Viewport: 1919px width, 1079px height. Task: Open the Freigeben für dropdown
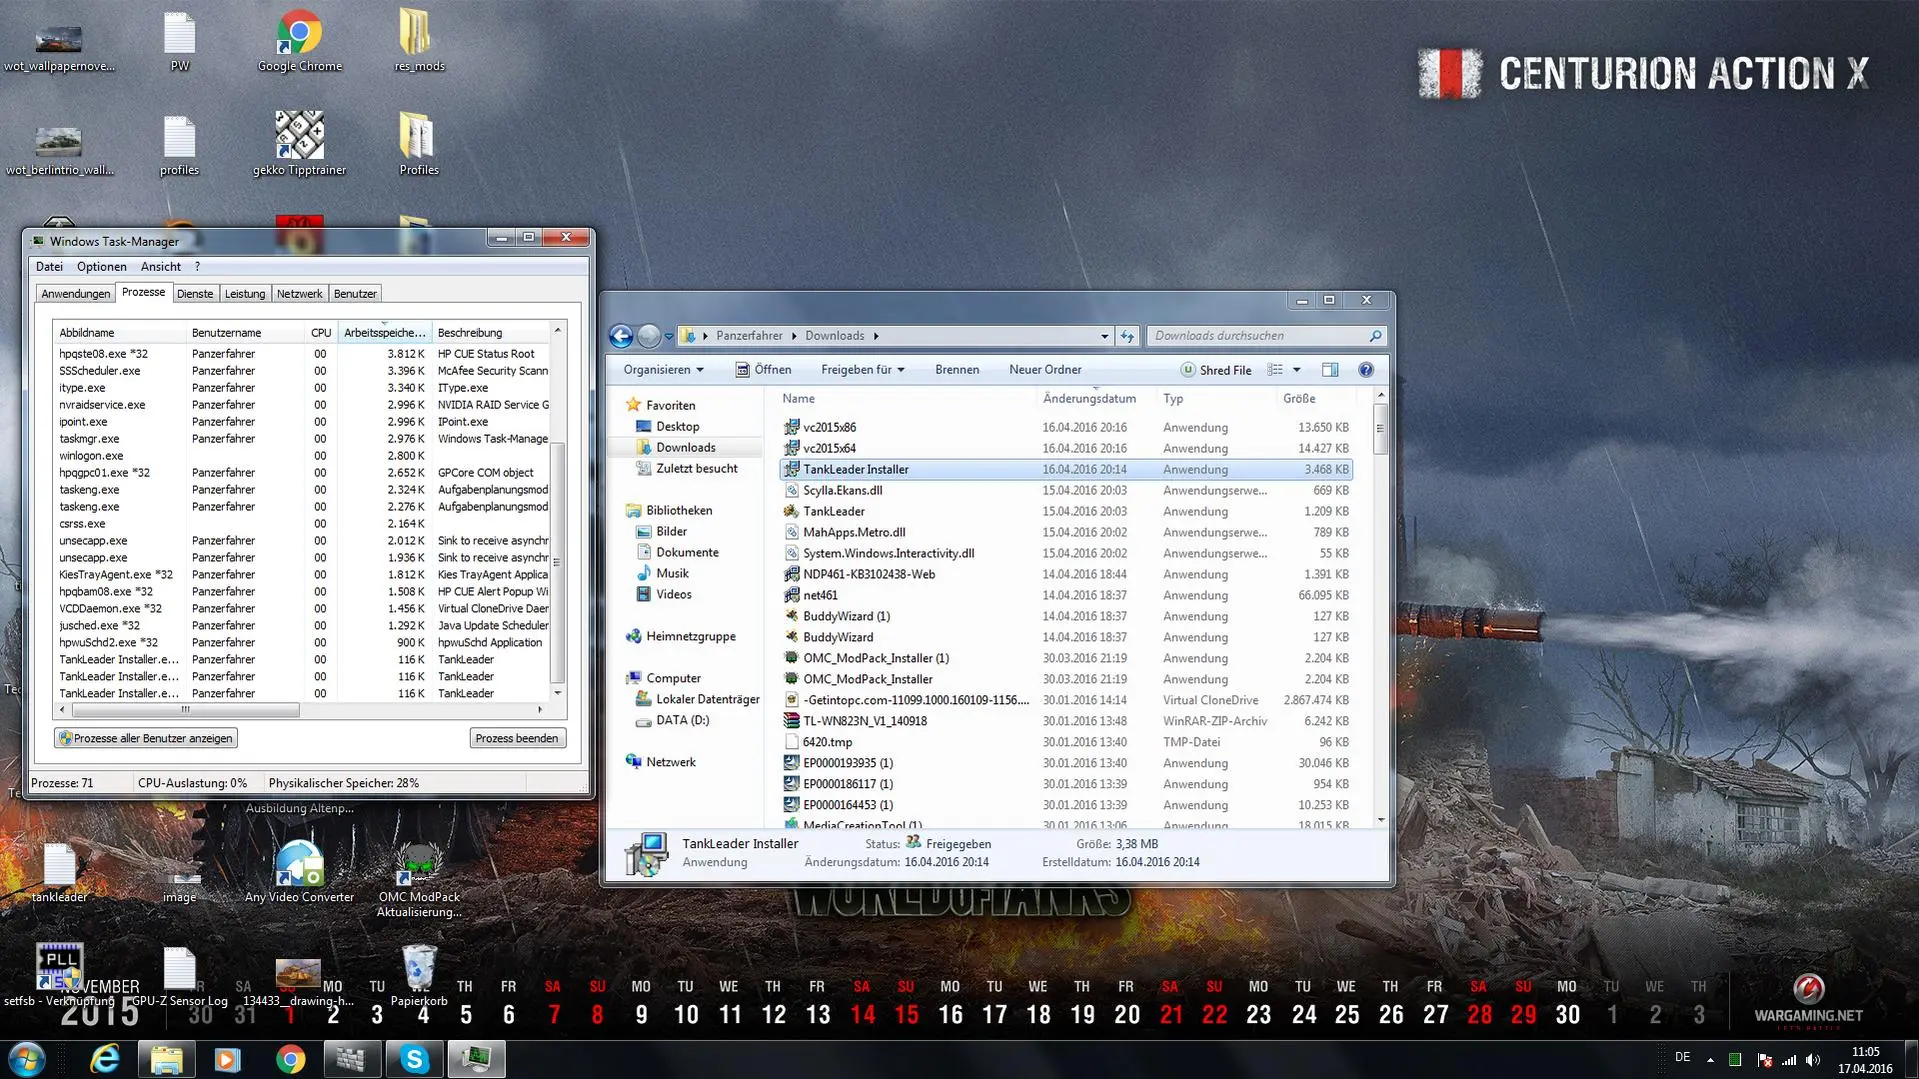862,370
